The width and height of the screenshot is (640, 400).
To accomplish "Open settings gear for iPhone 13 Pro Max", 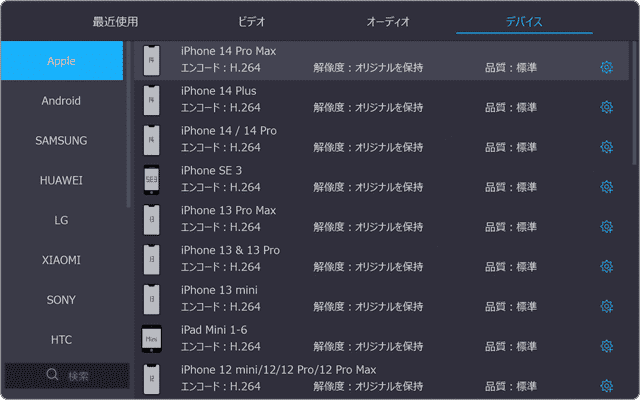I will point(607,227).
